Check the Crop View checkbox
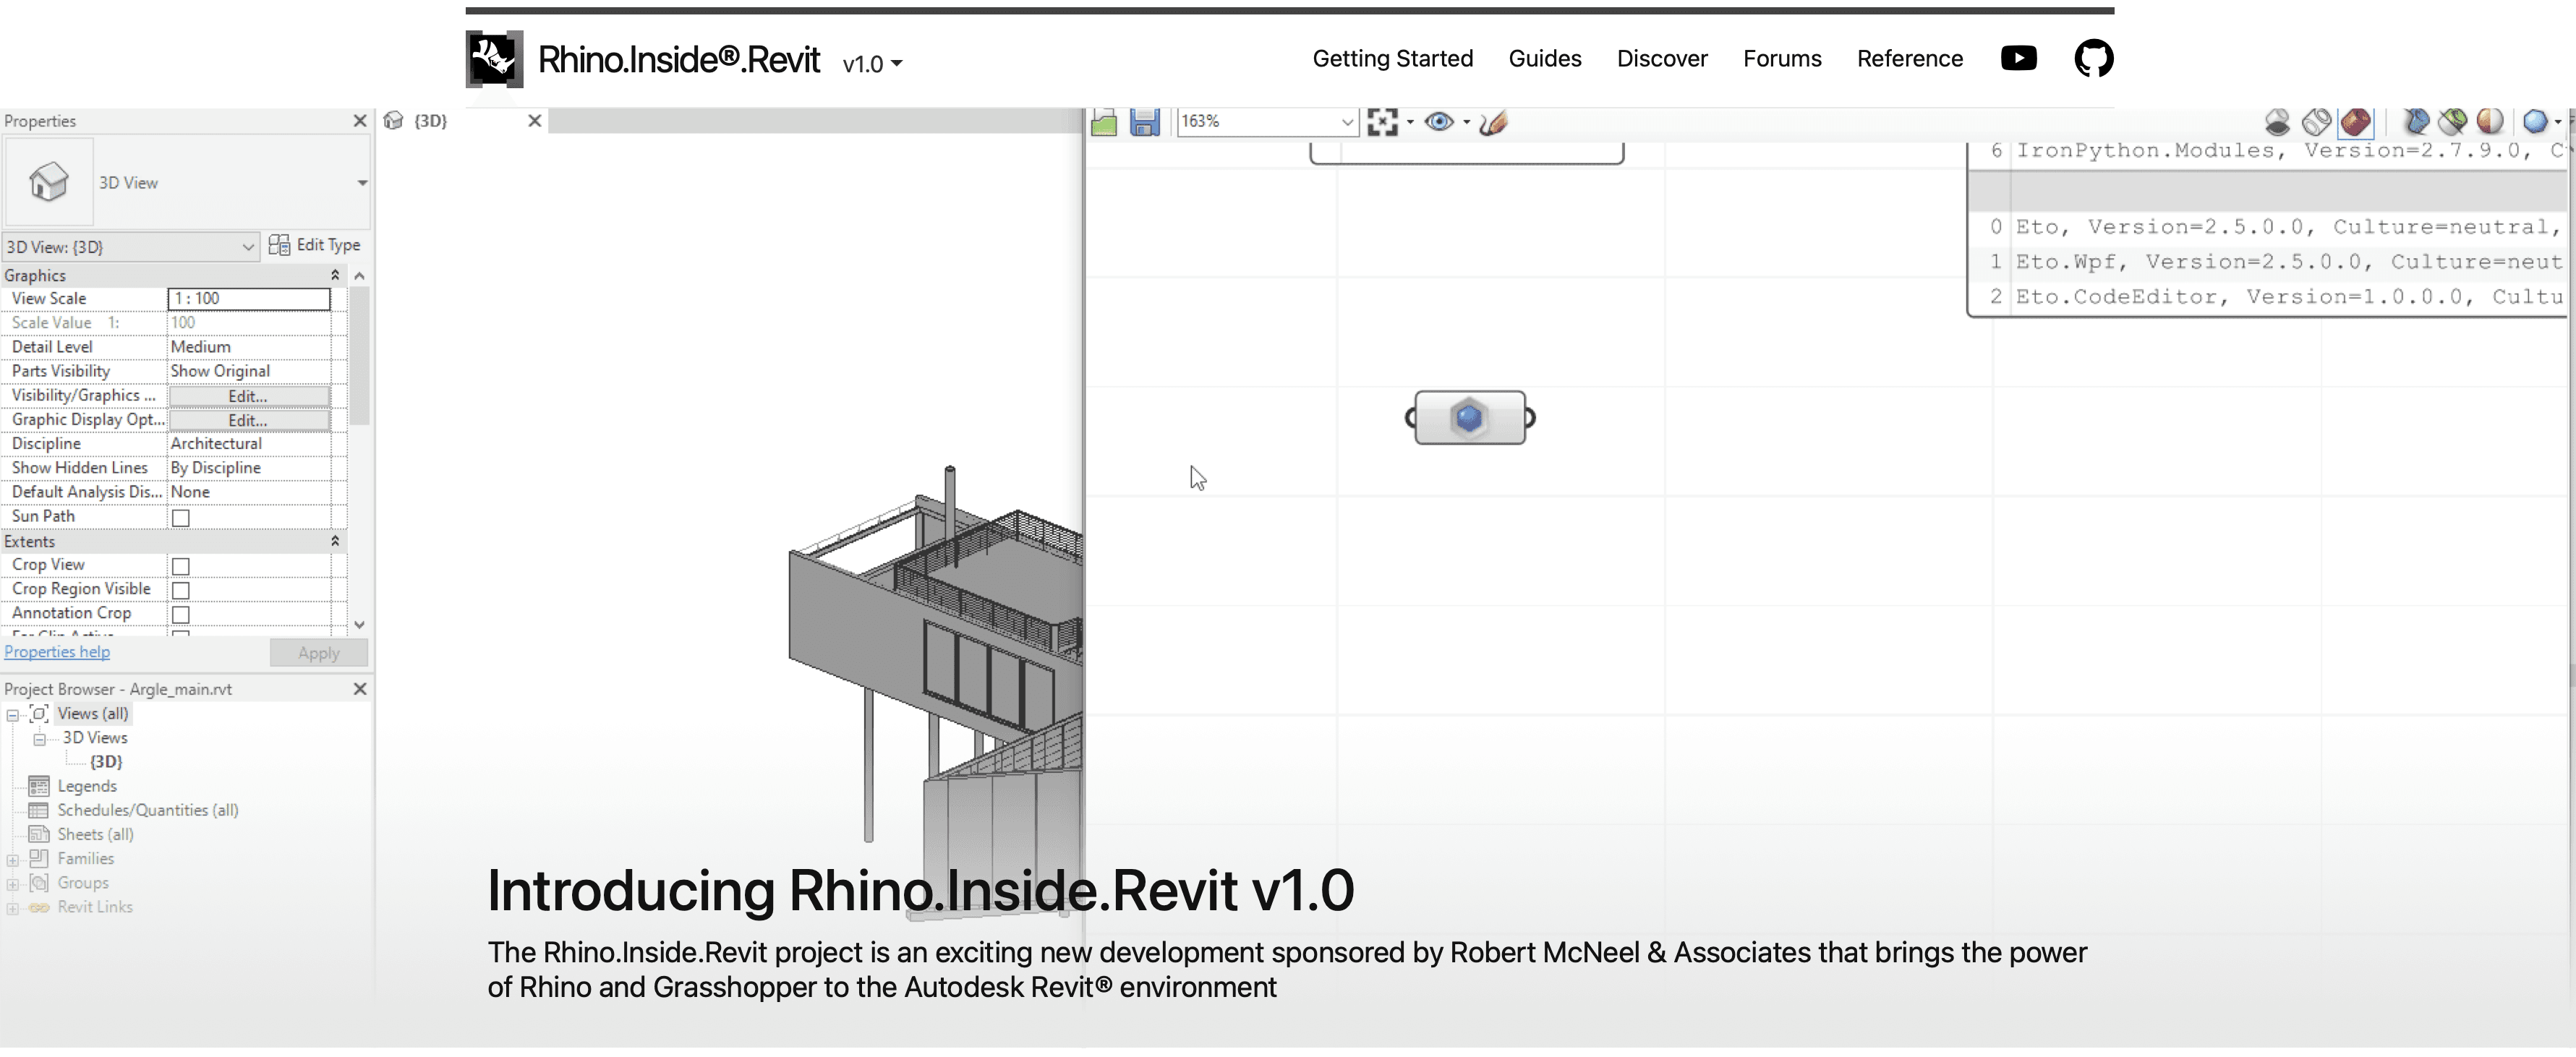Image resolution: width=2576 pixels, height=1057 pixels. click(181, 566)
